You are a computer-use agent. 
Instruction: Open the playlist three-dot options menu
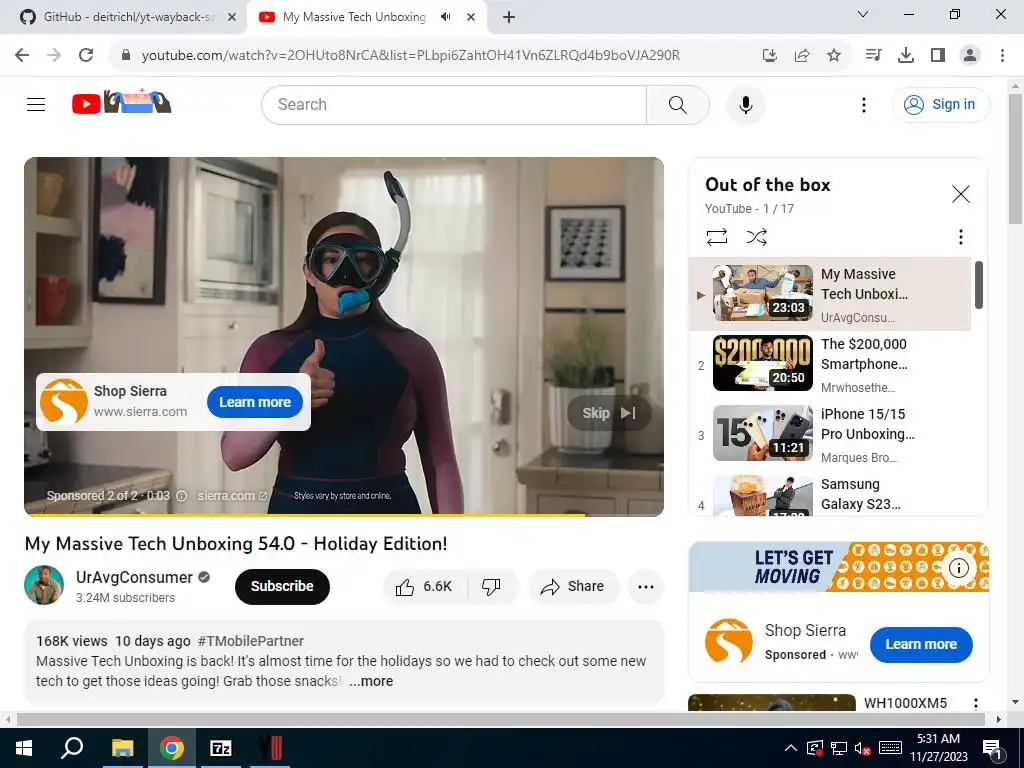961,236
